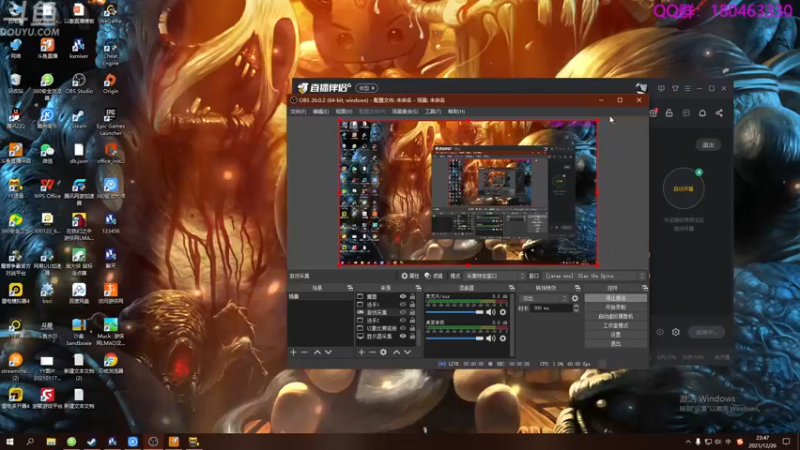The image size is (800, 450).
Task: Click 桌面音频 volume slider
Action: [454, 338]
